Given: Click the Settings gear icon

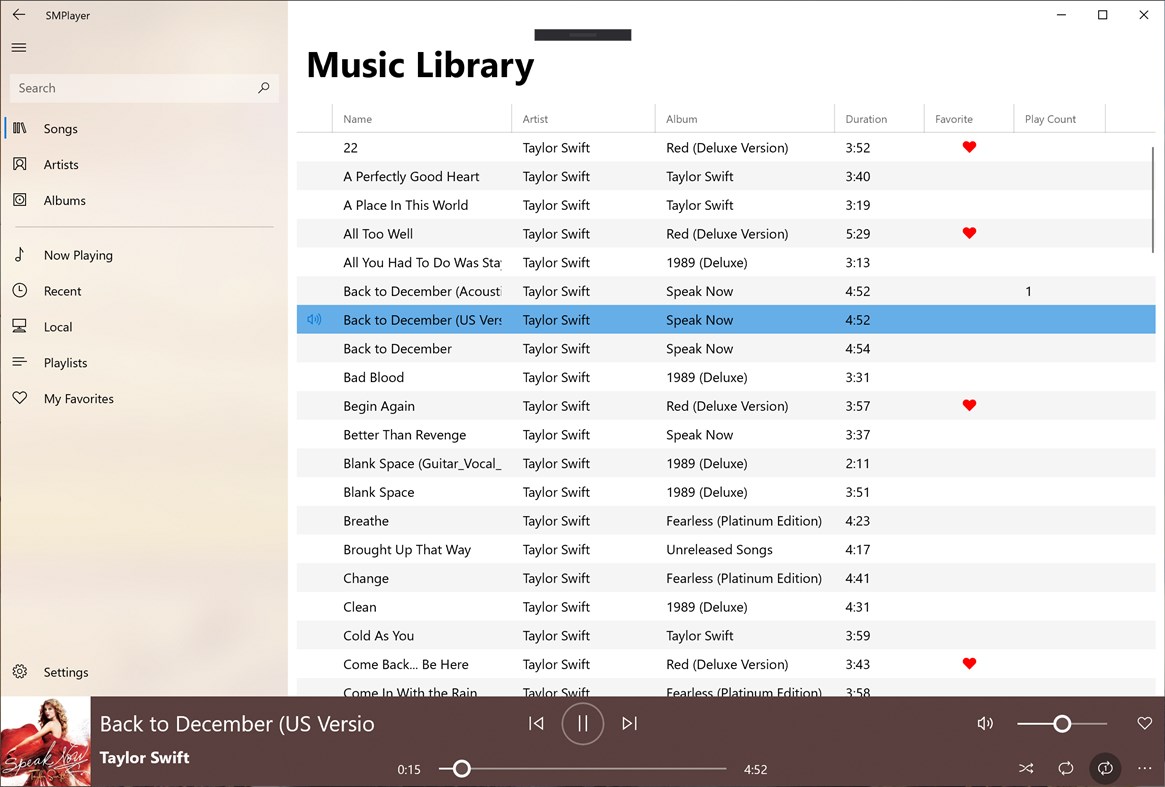Looking at the screenshot, I should tap(20, 671).
